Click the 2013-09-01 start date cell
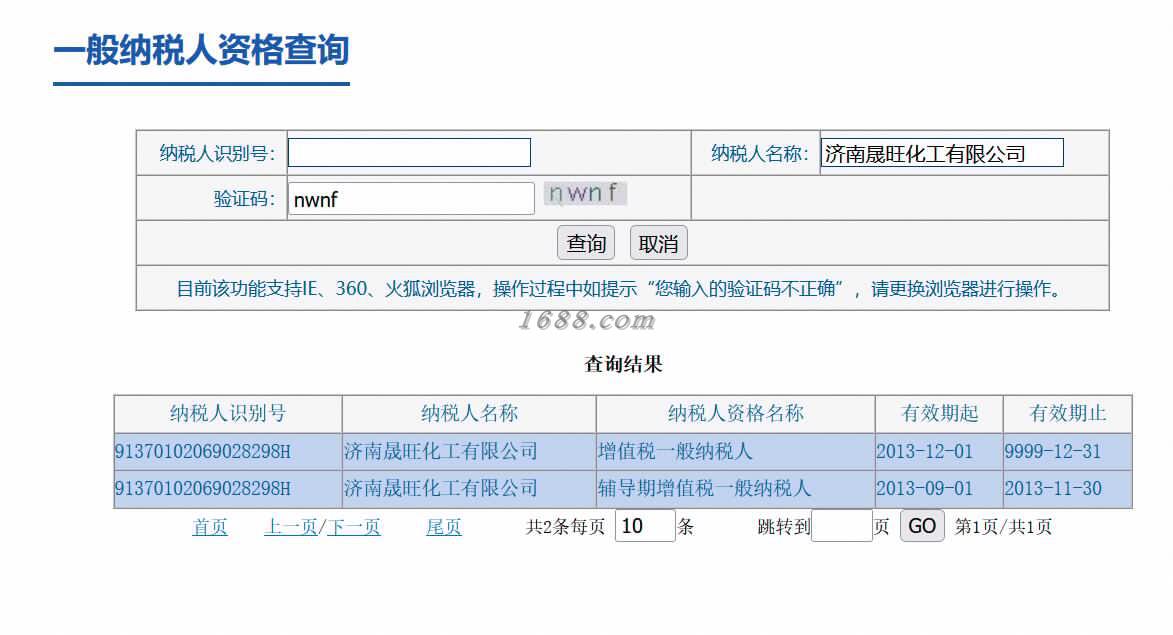This screenshot has height=635, width=1173. pyautogui.click(x=939, y=489)
